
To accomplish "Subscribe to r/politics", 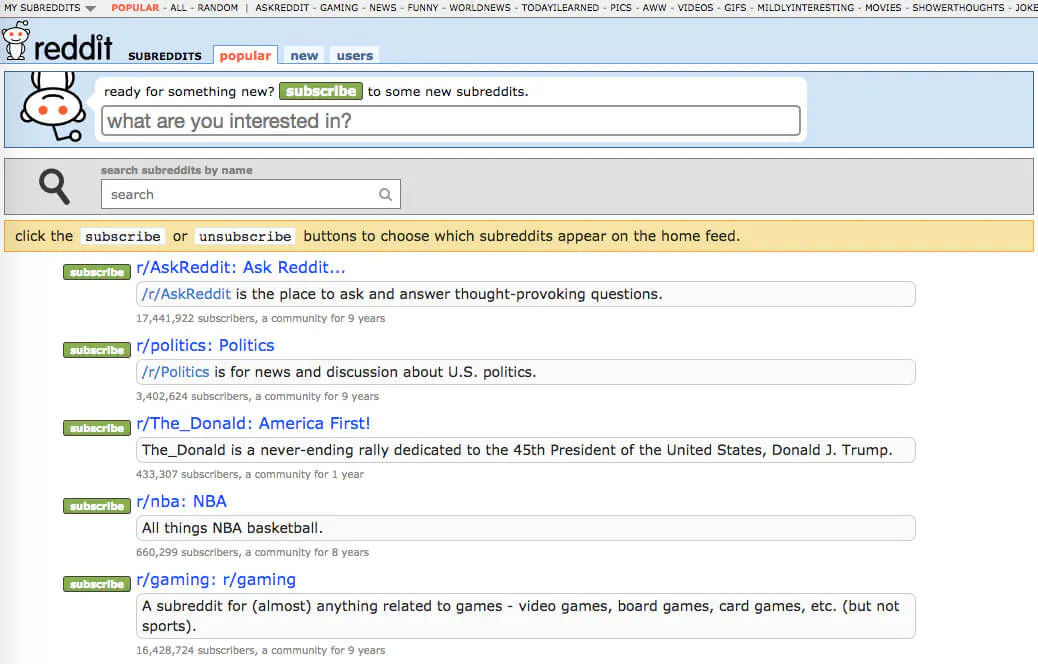I will pos(97,350).
